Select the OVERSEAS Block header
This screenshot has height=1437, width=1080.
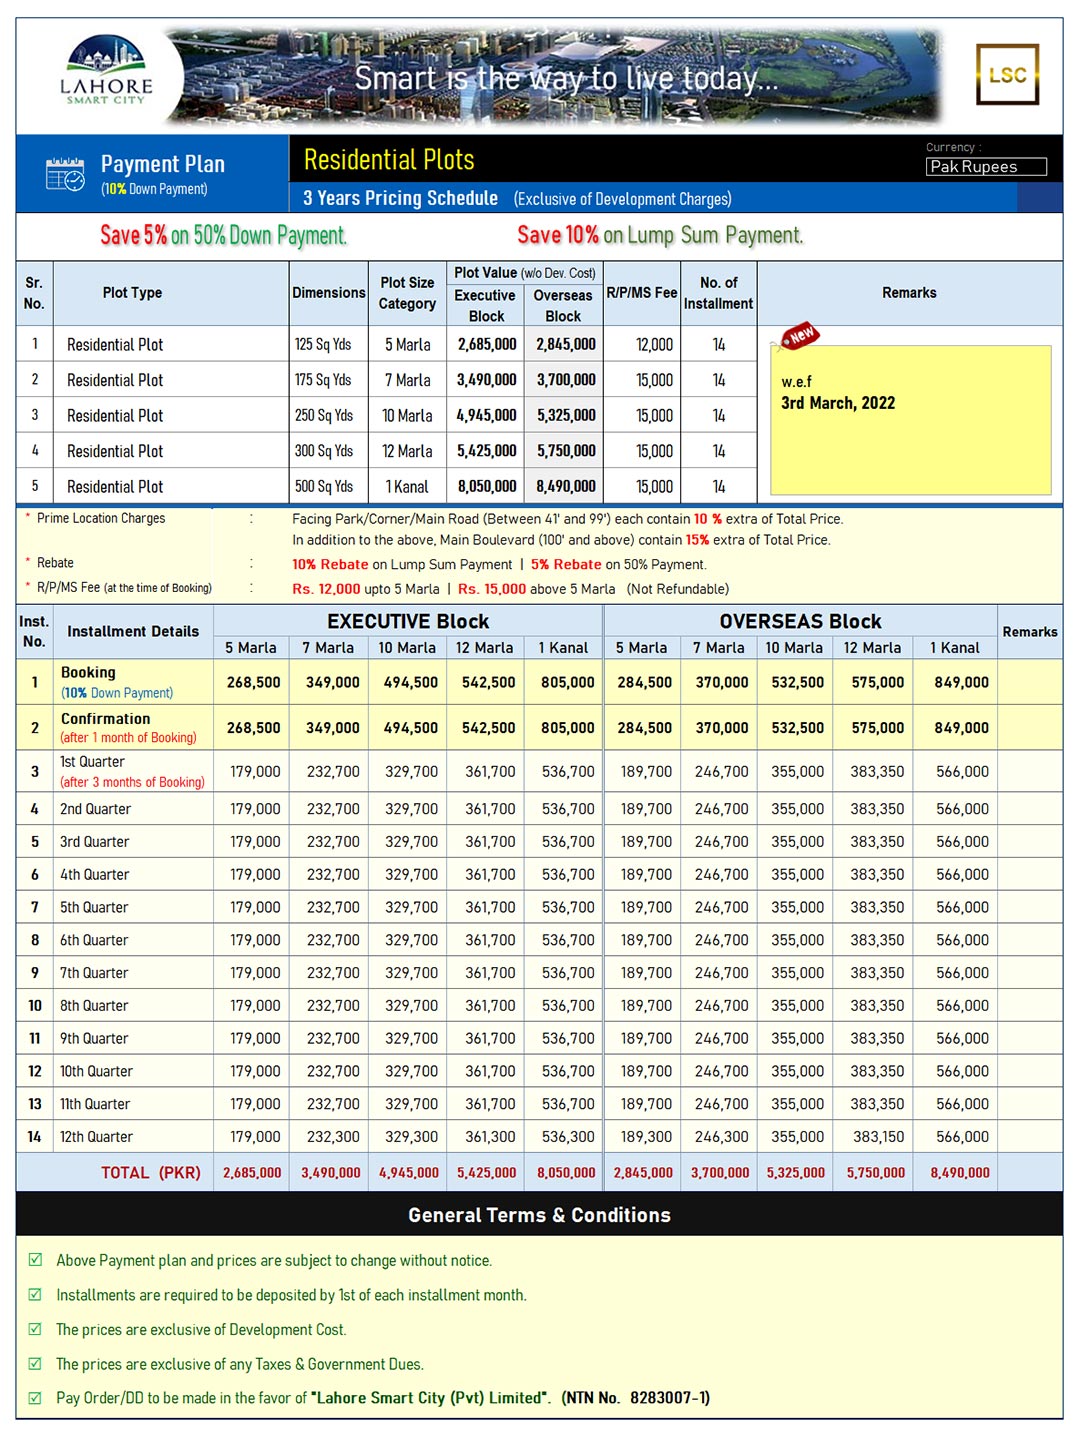pos(800,621)
